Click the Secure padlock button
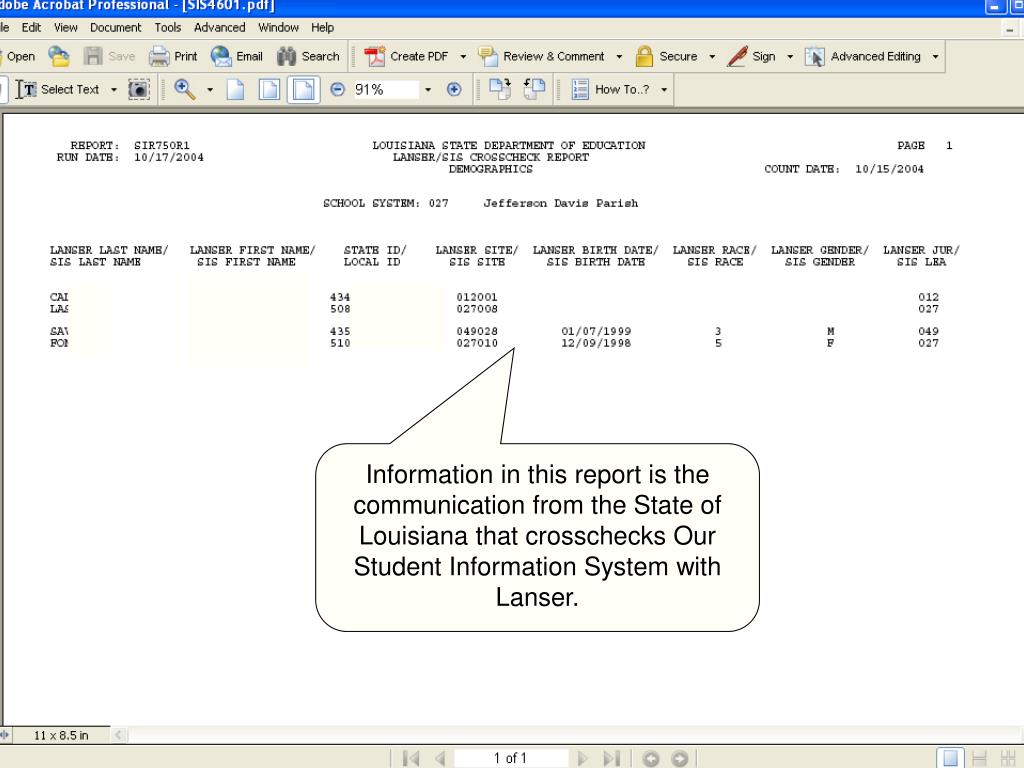The width and height of the screenshot is (1024, 768). pyautogui.click(x=667, y=57)
